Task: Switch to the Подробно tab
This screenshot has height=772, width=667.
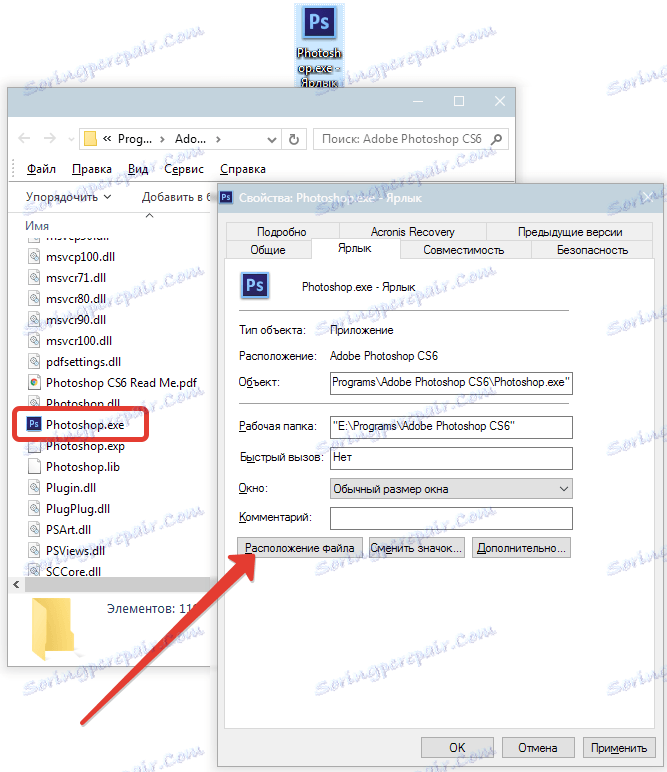Action: click(282, 231)
